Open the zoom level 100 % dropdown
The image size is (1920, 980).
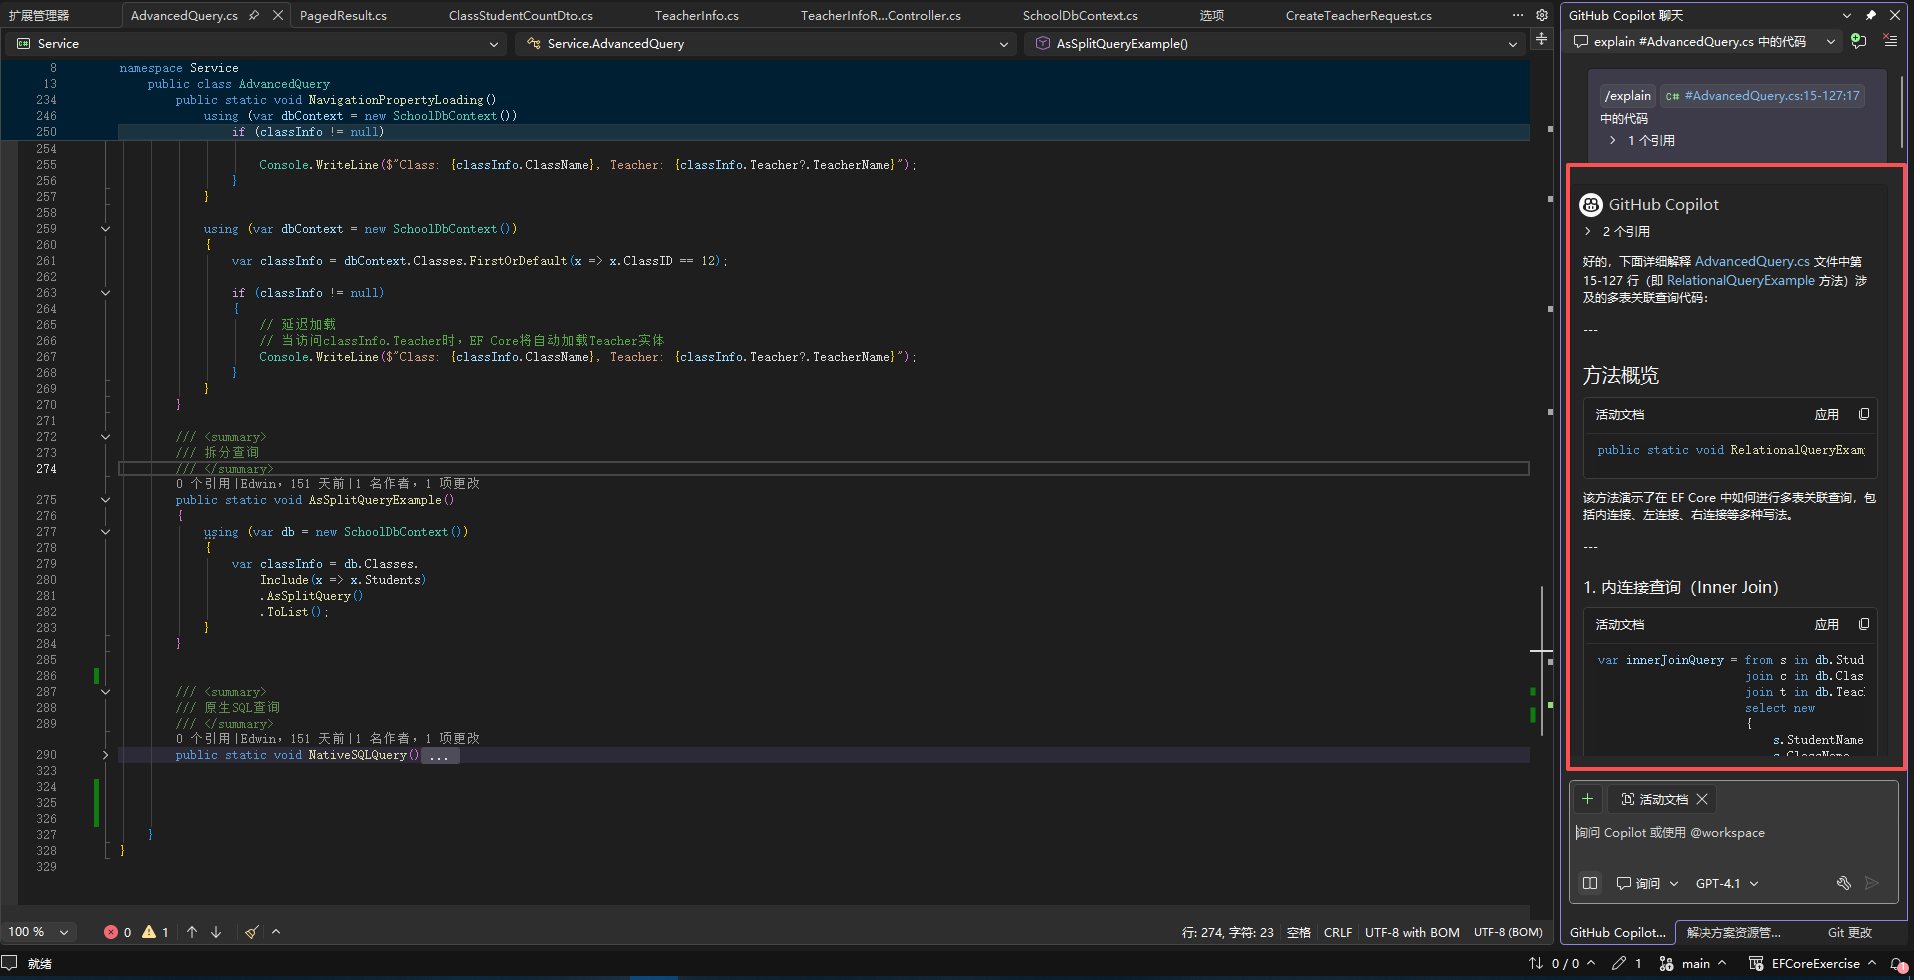click(38, 932)
